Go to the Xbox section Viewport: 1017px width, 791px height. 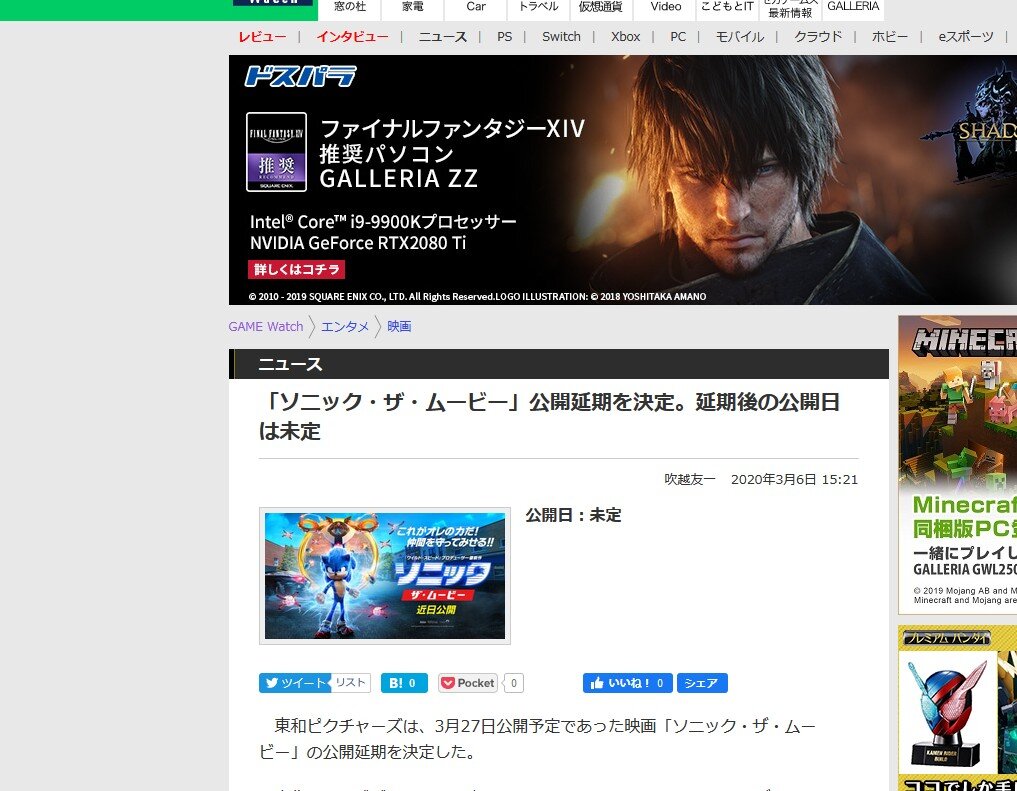(x=625, y=37)
